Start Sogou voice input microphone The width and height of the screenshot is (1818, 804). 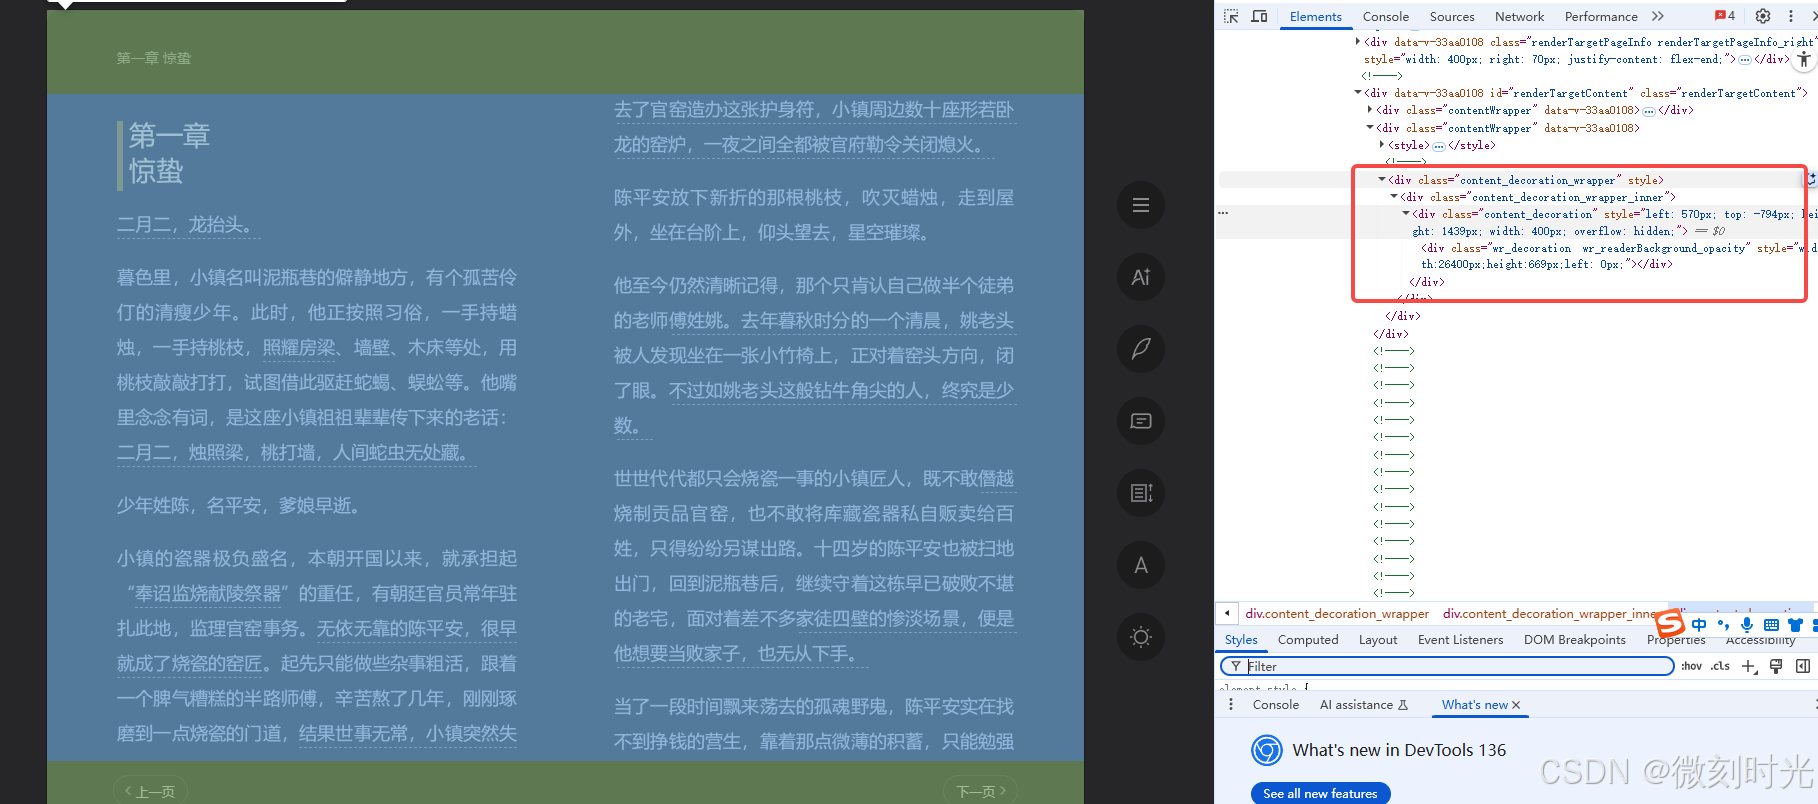tap(1747, 625)
